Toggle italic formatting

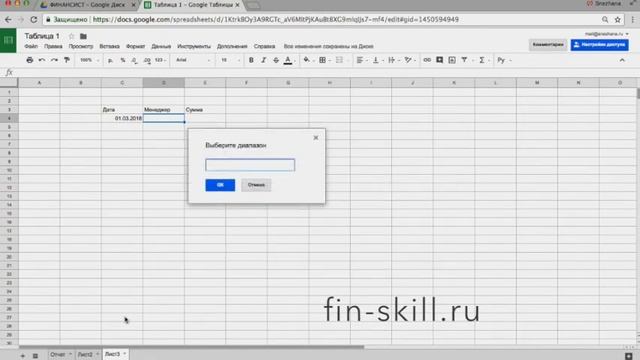click(x=263, y=60)
